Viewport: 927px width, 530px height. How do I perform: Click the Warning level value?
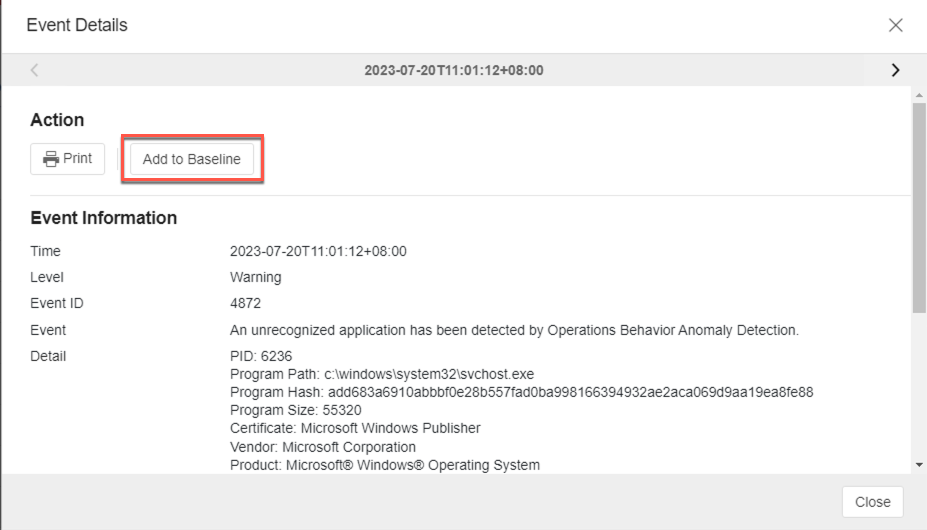point(256,277)
